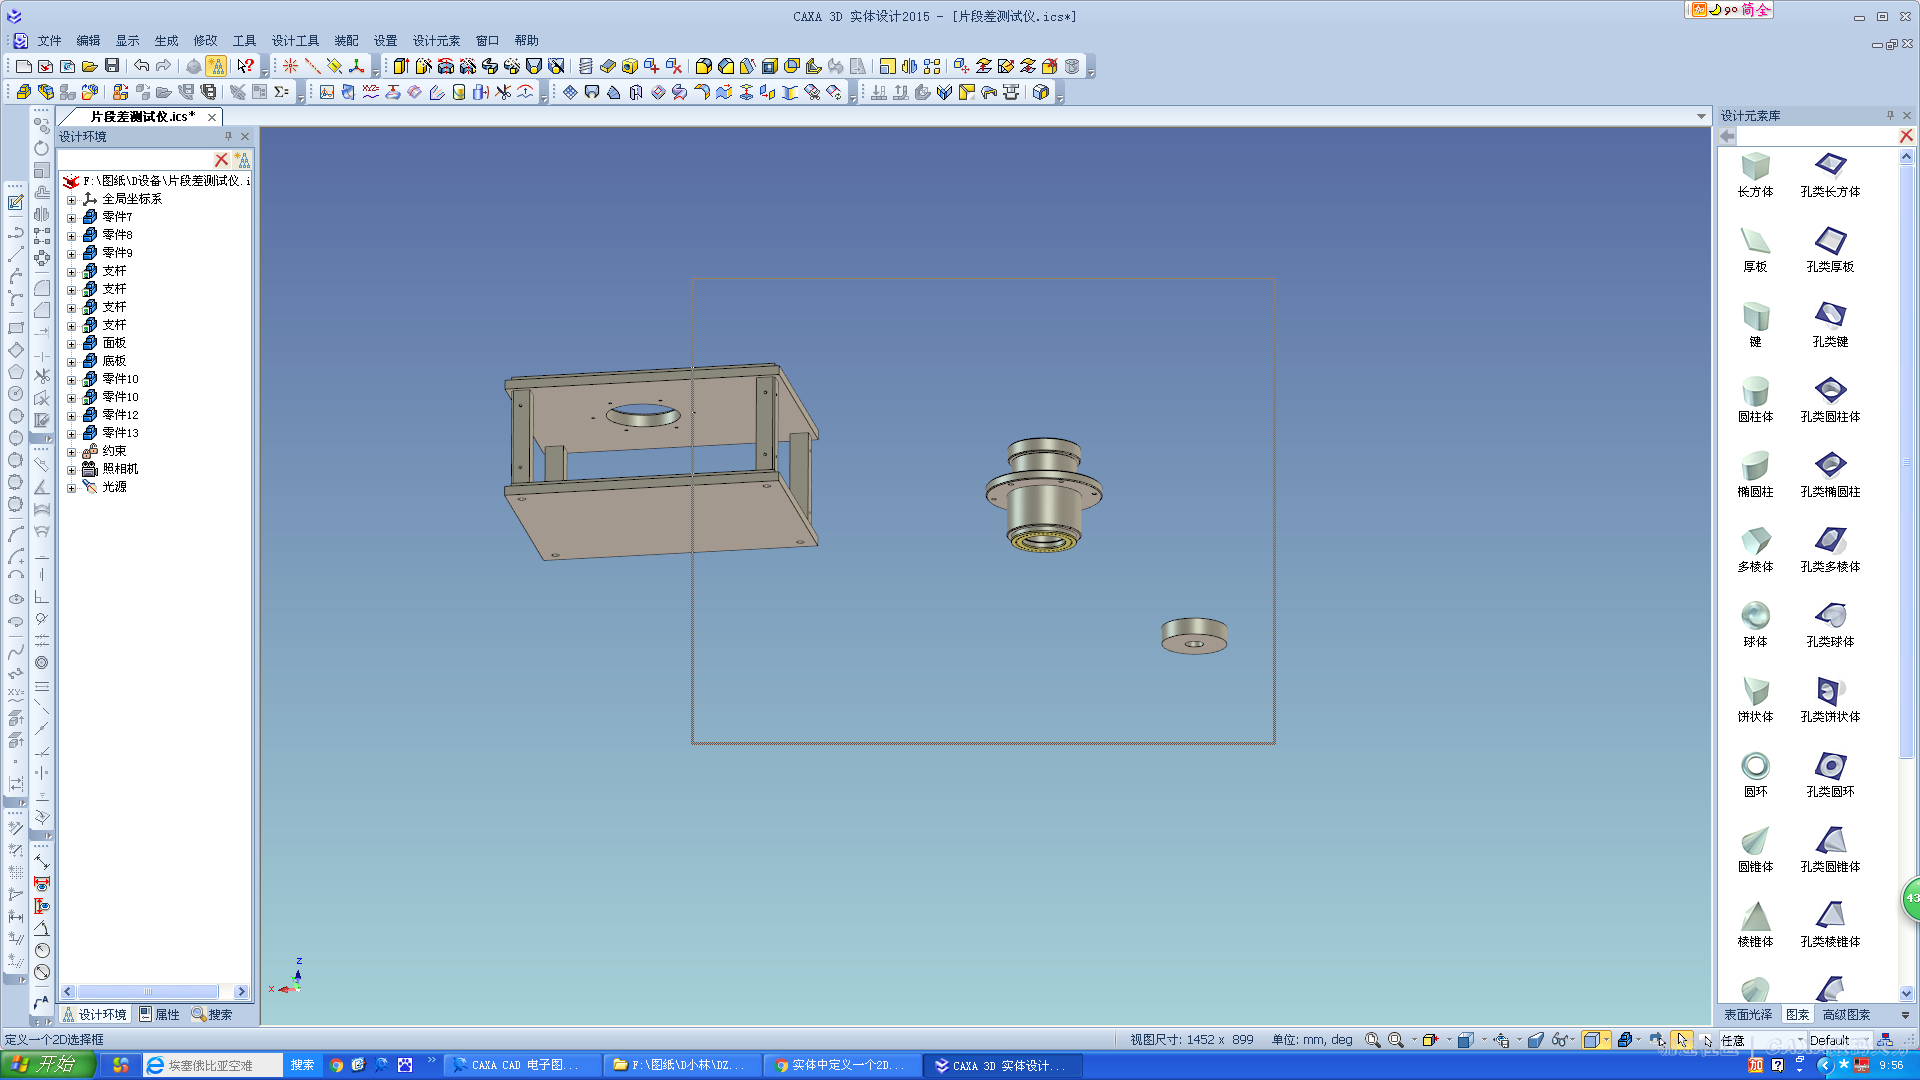The height and width of the screenshot is (1080, 1920).
Task: Pin the 设计元素库 panel
Action: tap(1890, 116)
